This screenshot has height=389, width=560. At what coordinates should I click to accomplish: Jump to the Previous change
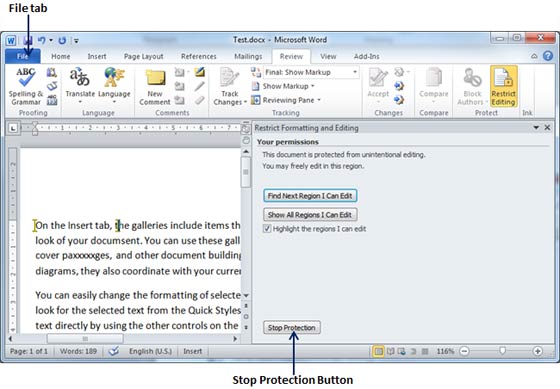tap(399, 86)
